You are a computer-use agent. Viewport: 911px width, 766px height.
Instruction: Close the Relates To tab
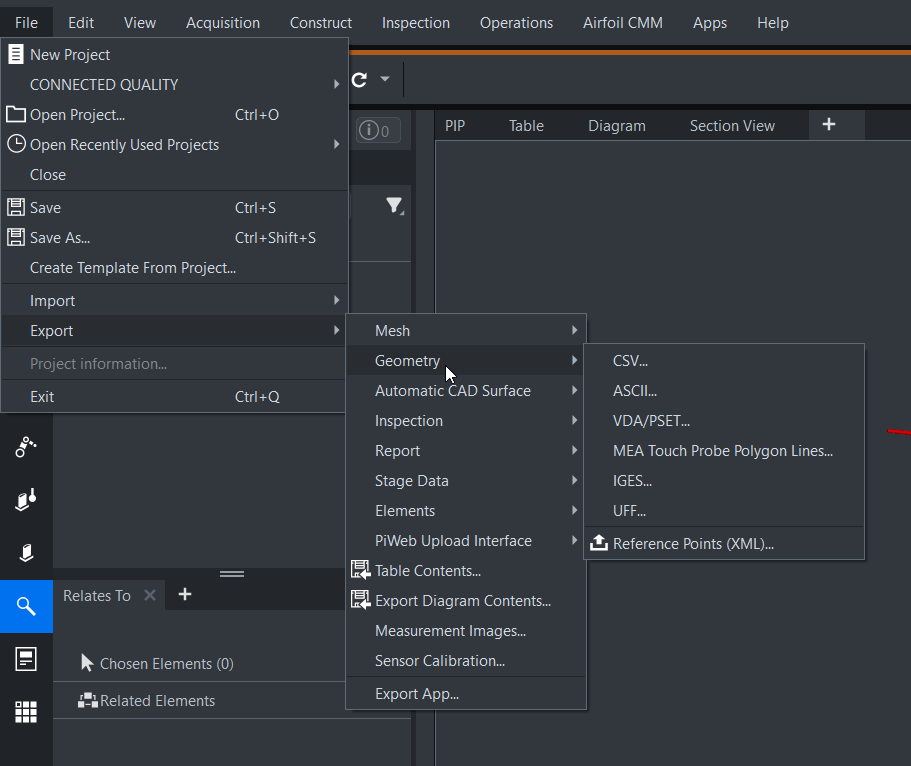point(150,595)
